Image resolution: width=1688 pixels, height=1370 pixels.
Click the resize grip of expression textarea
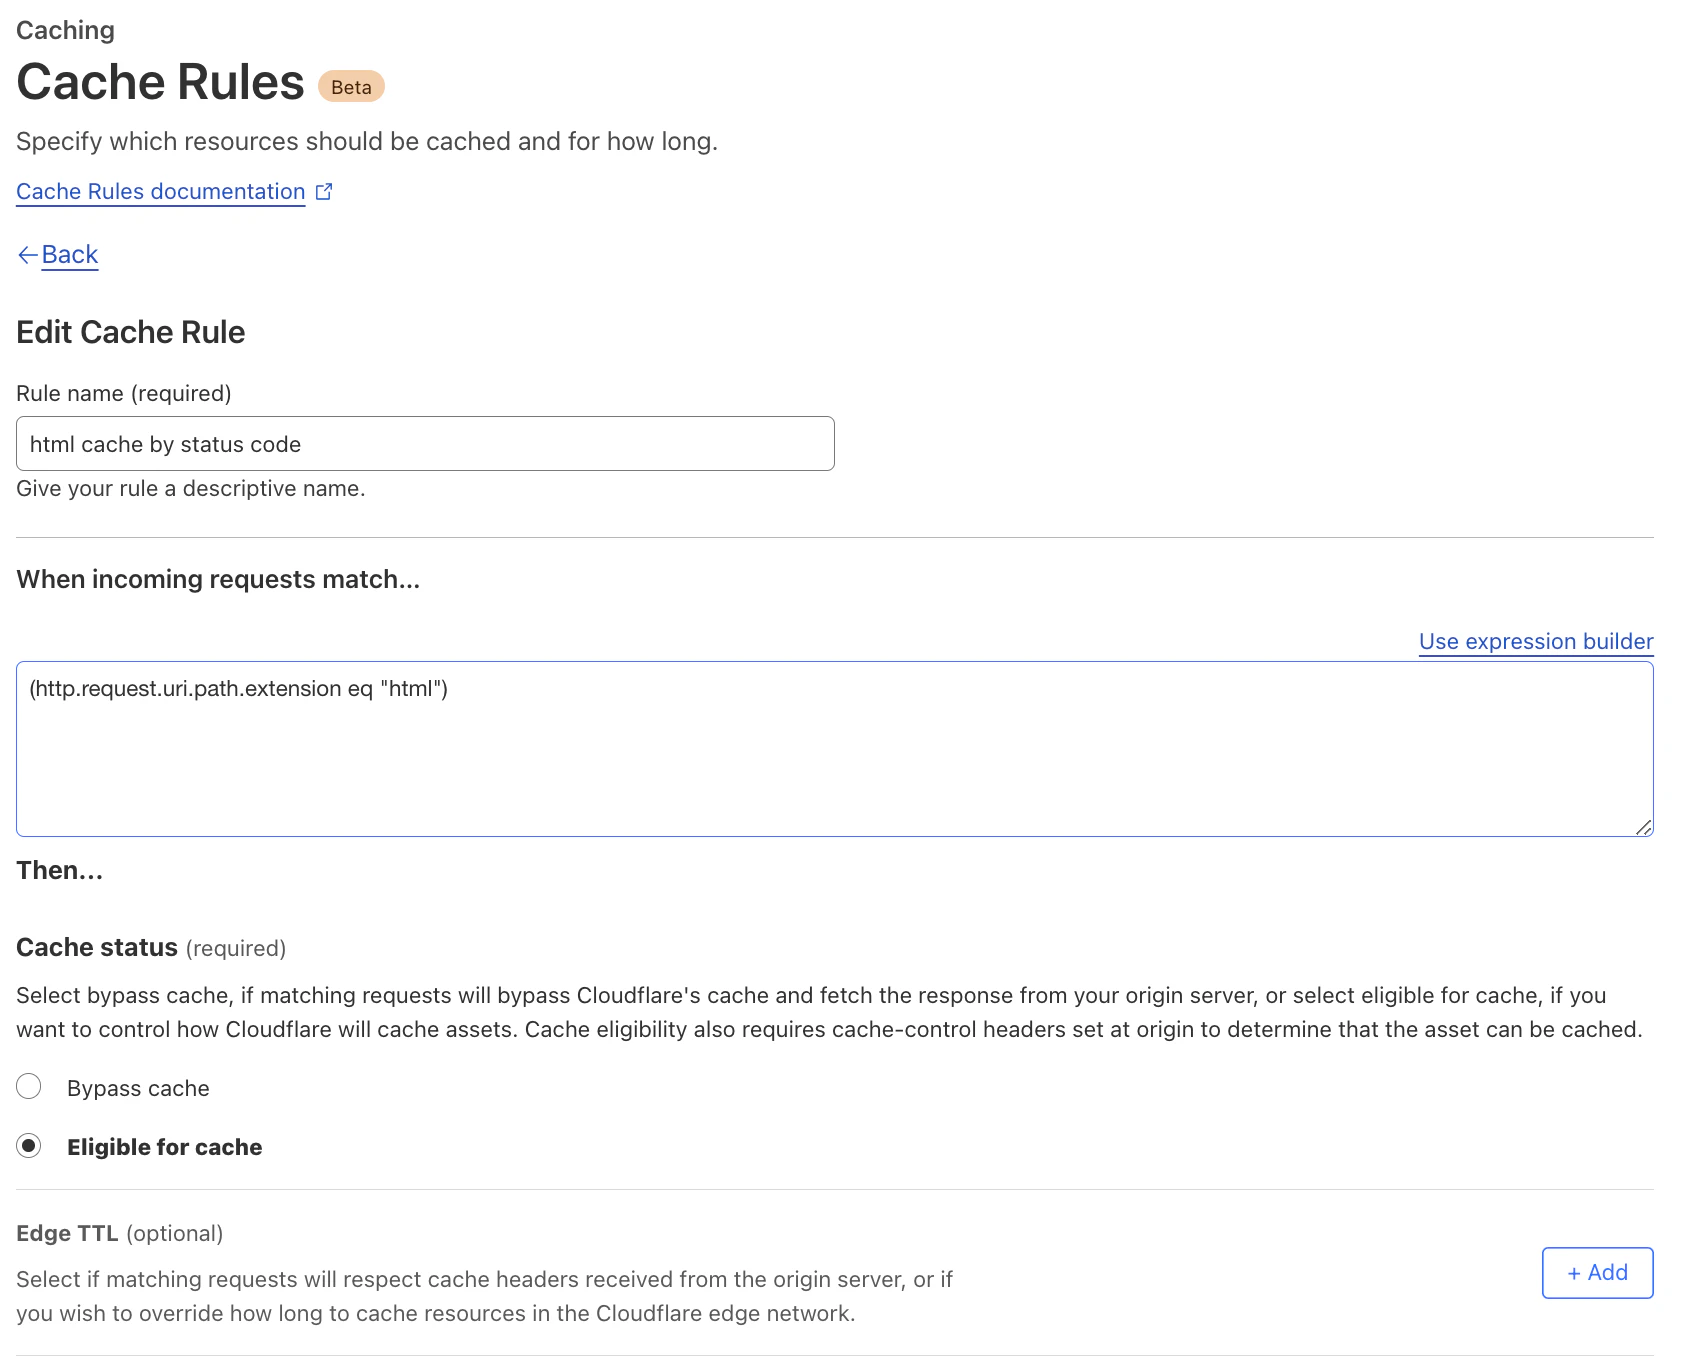[x=1643, y=827]
